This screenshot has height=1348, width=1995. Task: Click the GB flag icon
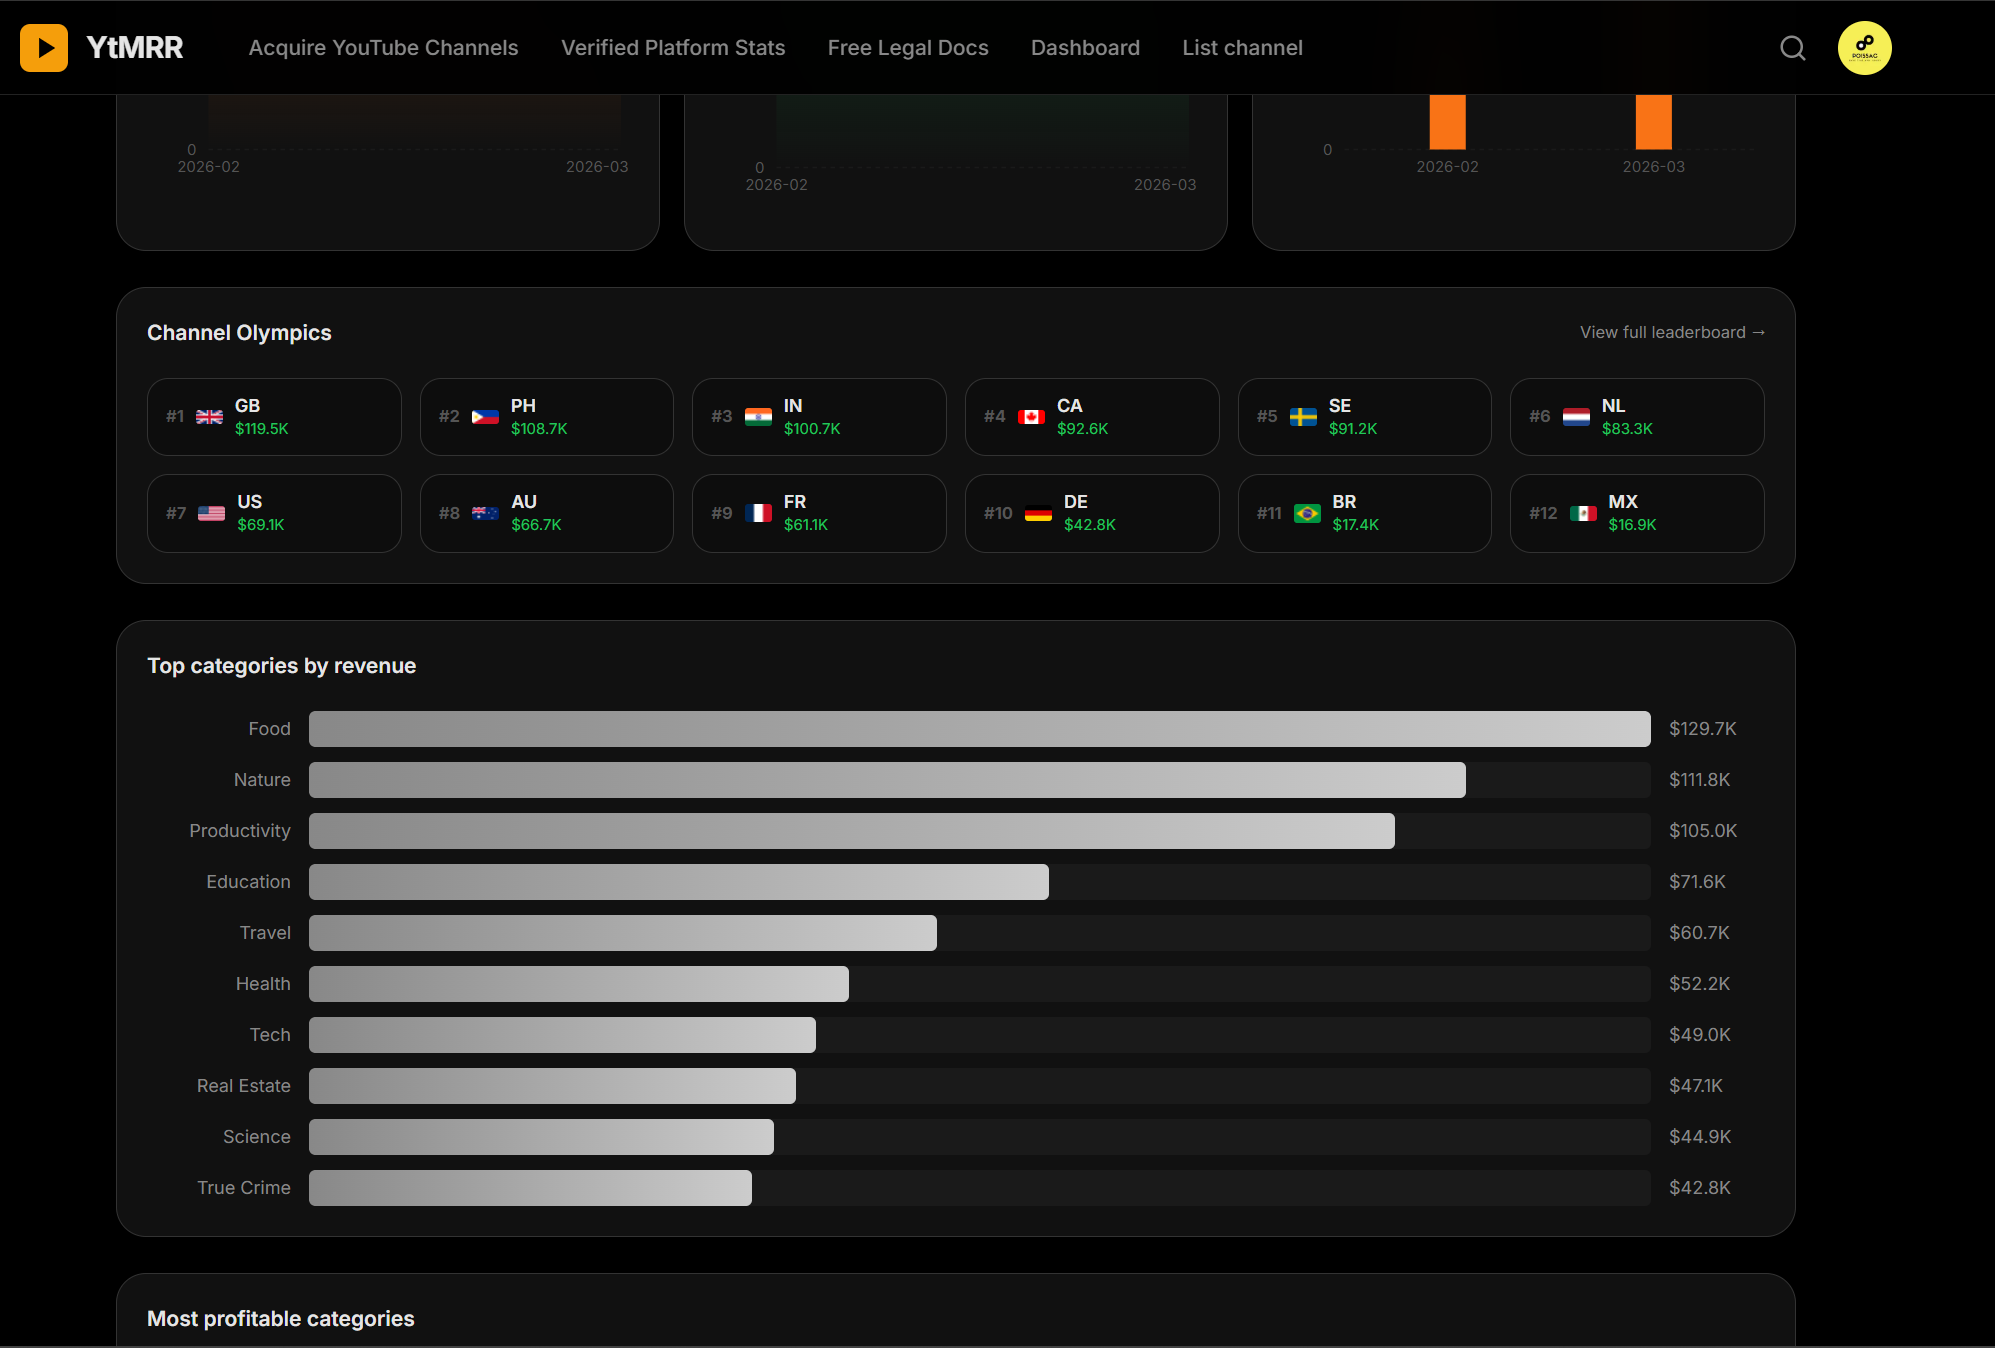[x=209, y=417]
